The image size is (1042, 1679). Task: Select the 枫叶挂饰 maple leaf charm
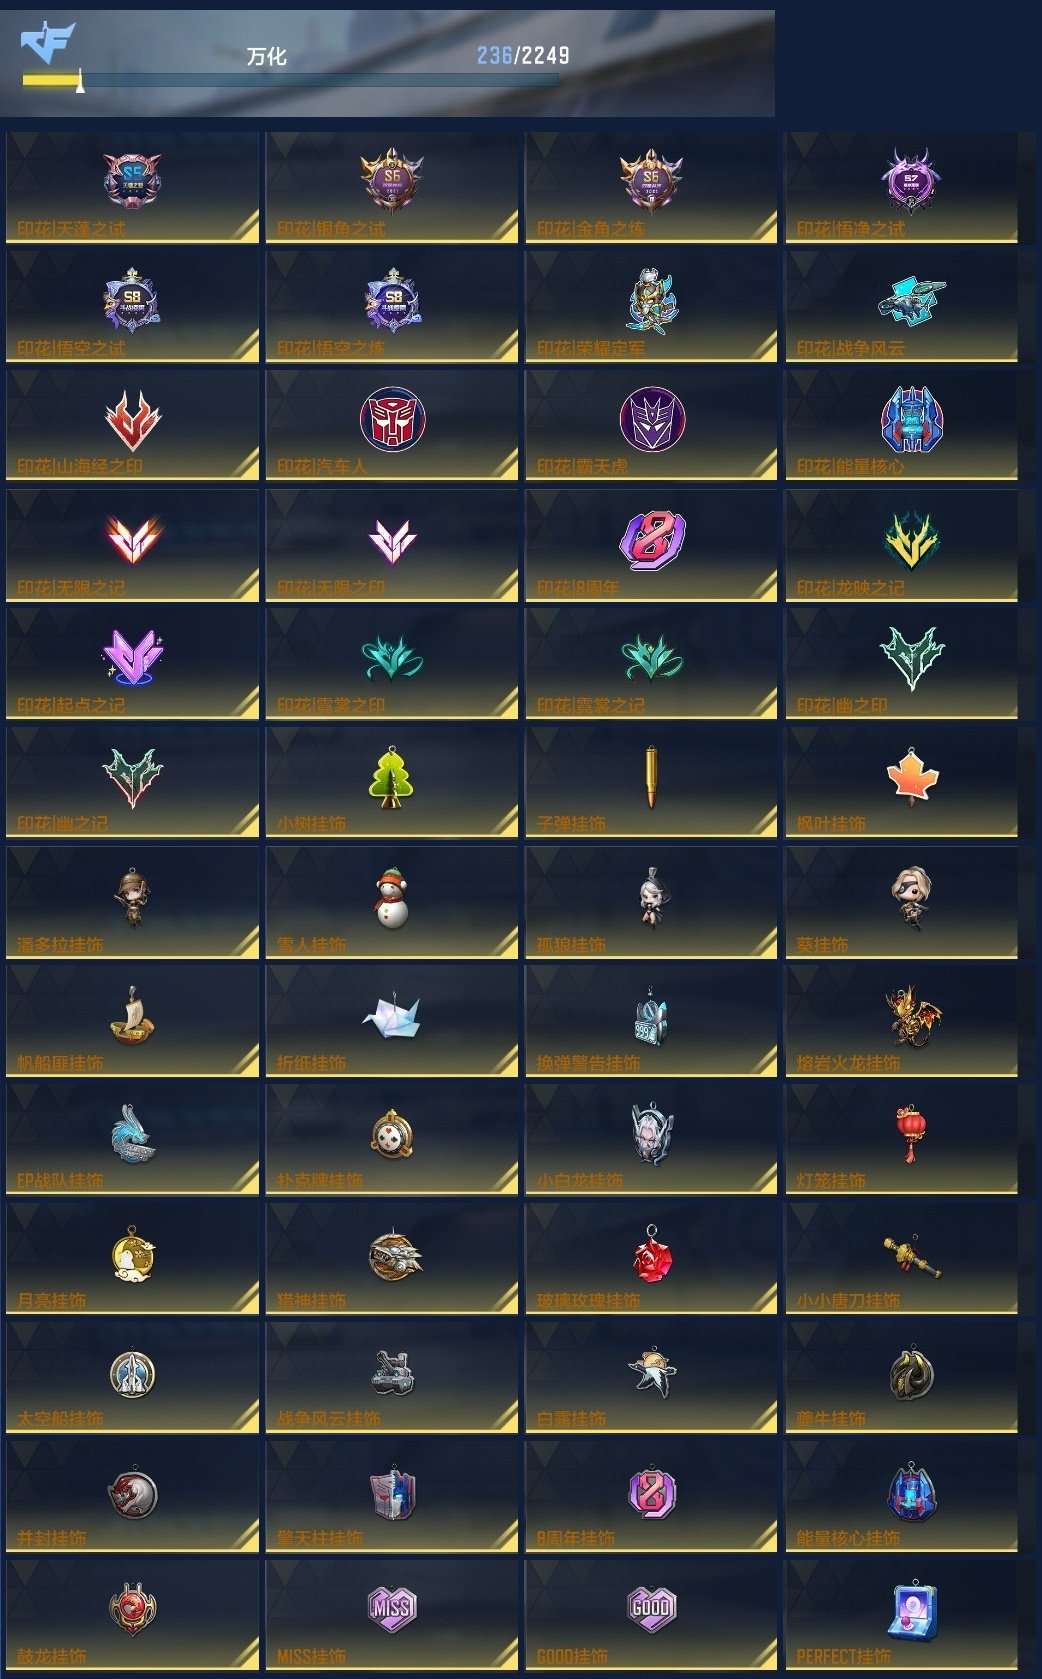[911, 777]
